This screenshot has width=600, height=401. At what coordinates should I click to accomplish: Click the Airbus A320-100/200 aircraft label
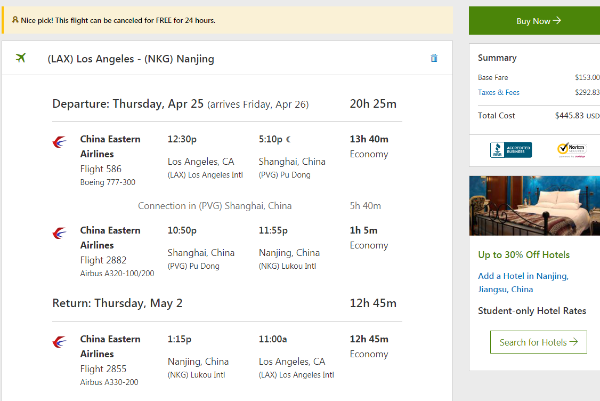[117, 273]
